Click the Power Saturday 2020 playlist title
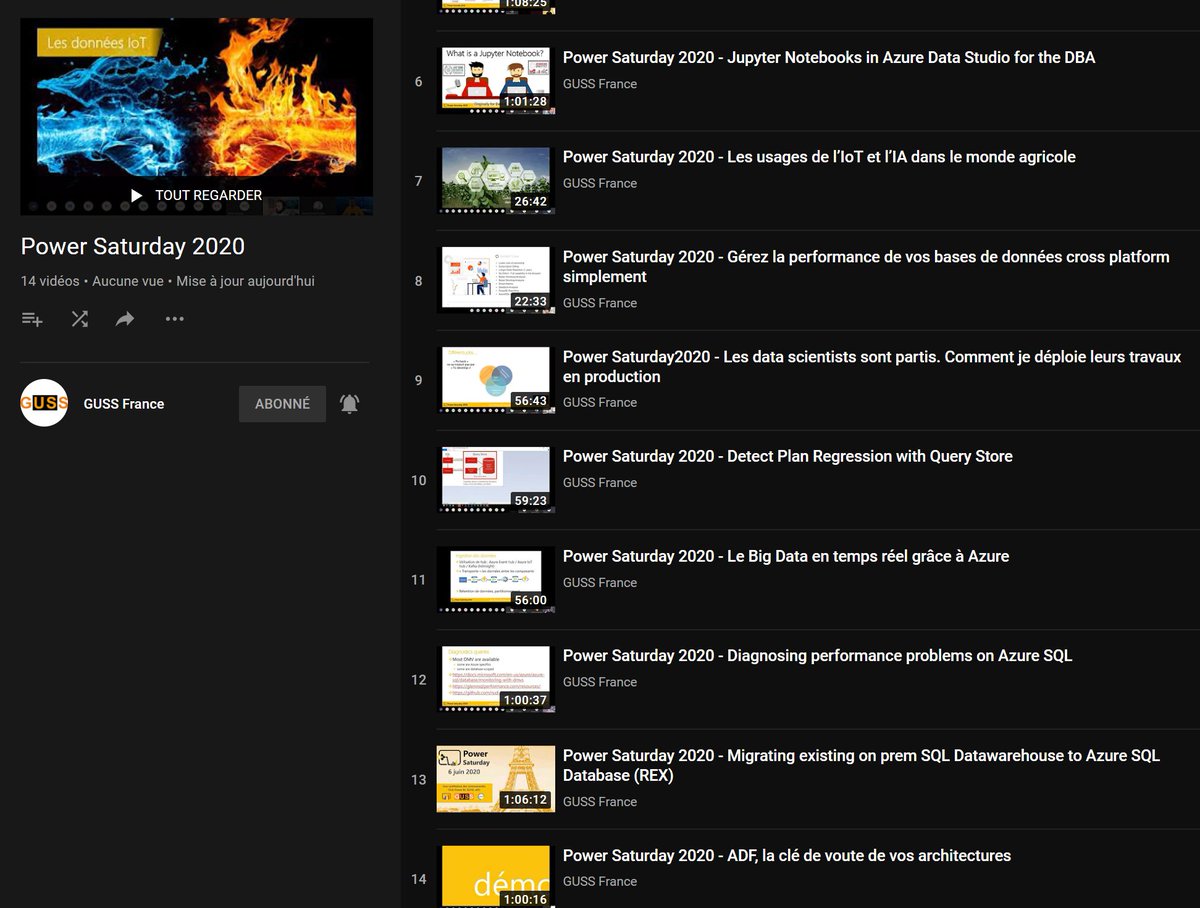Viewport: 1200px width, 908px height. pyautogui.click(x=133, y=247)
